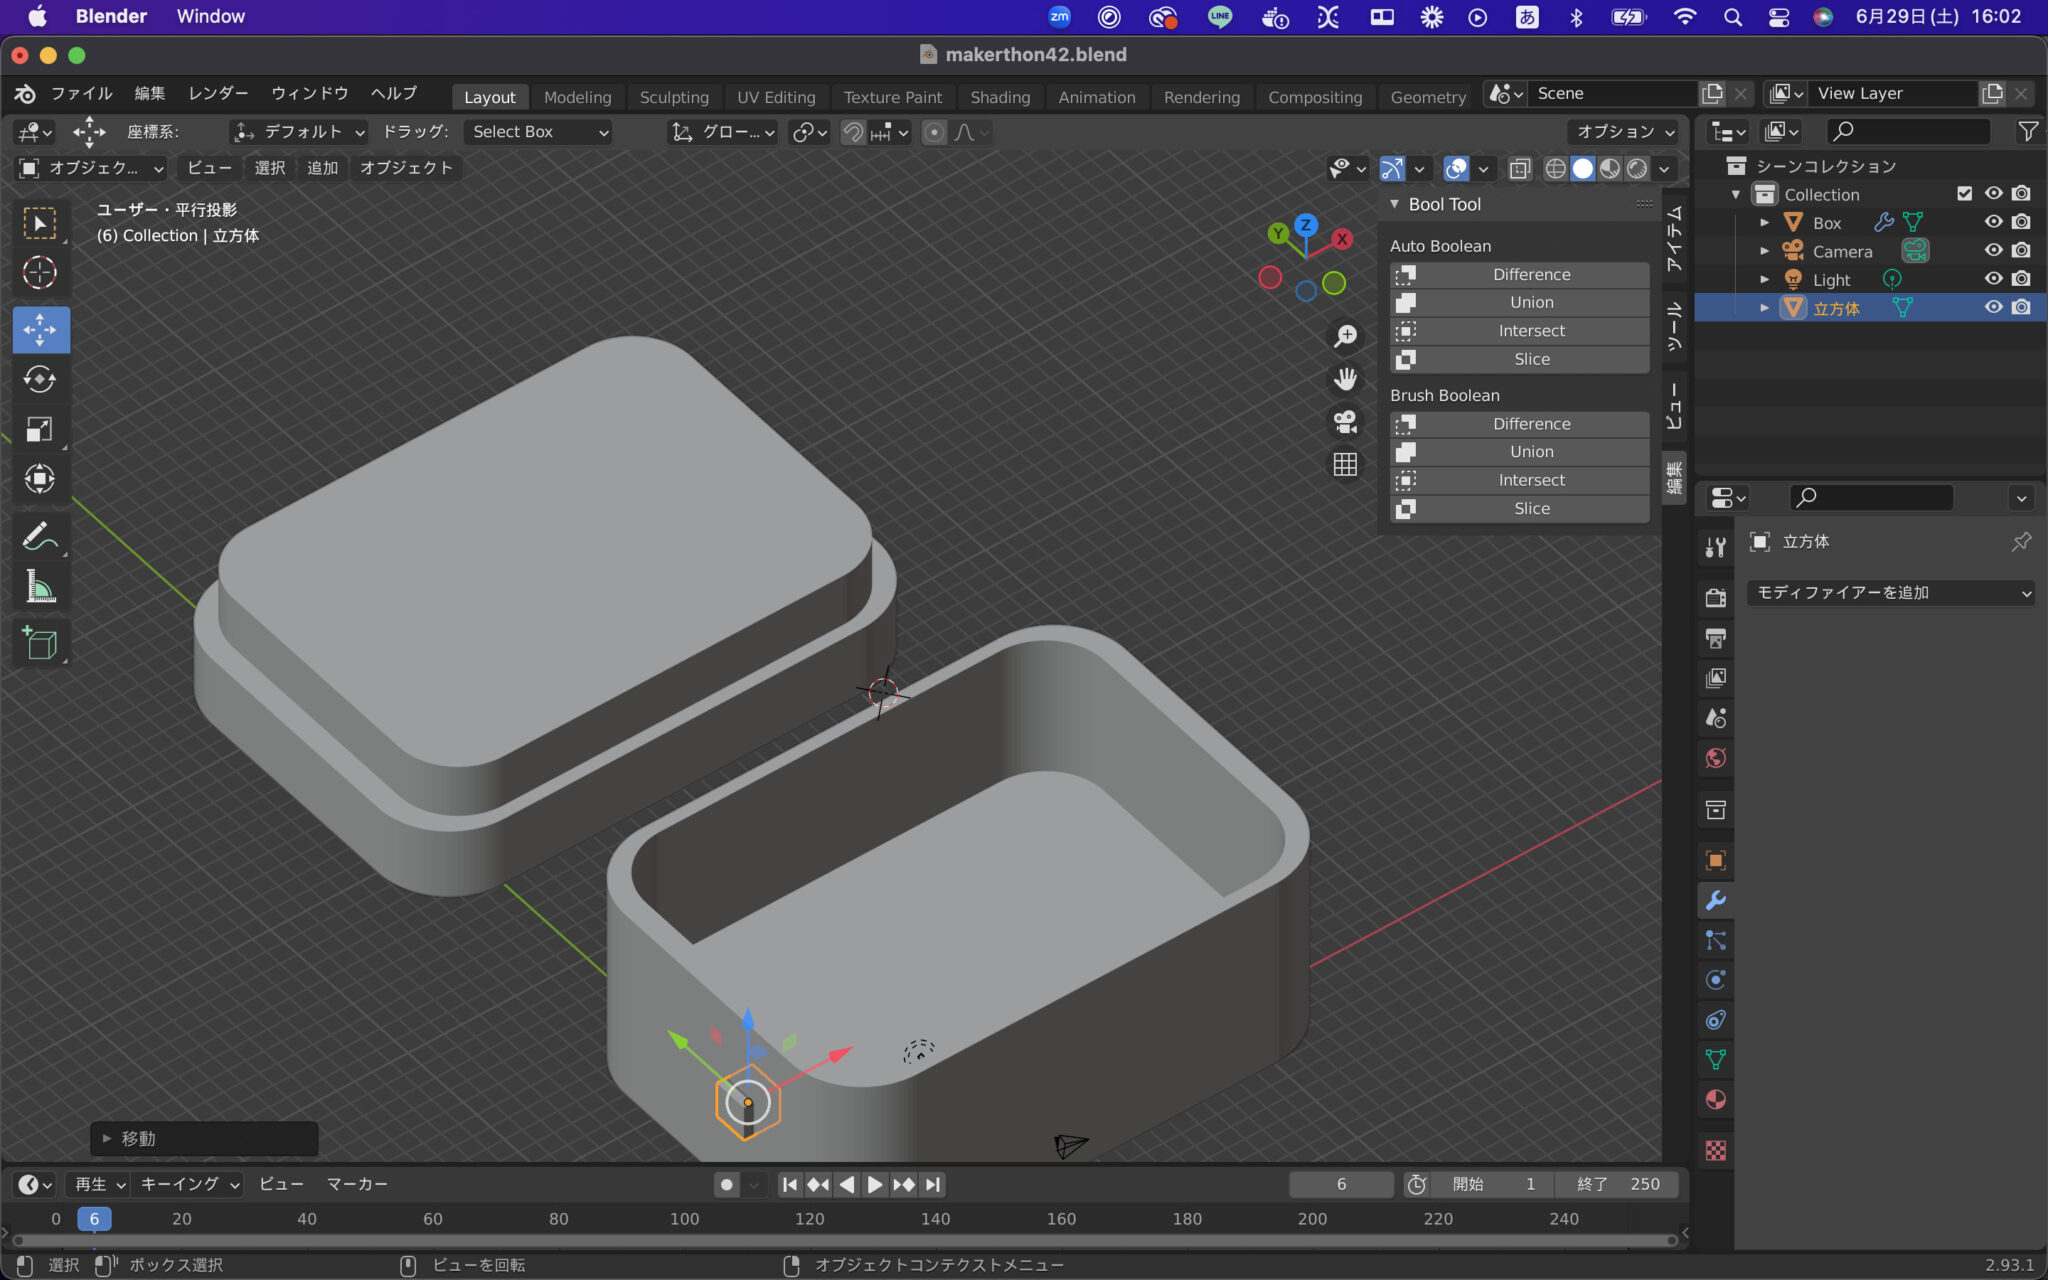Activate the Scale tool
The height and width of the screenshot is (1280, 2048).
click(41, 429)
